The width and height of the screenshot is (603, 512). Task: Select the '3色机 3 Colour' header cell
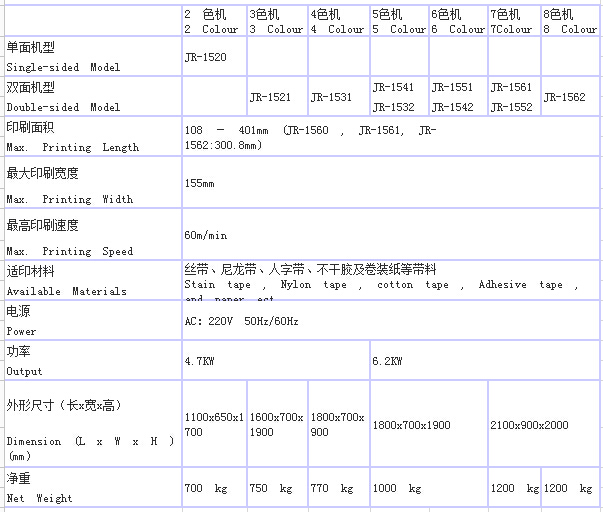click(277, 21)
